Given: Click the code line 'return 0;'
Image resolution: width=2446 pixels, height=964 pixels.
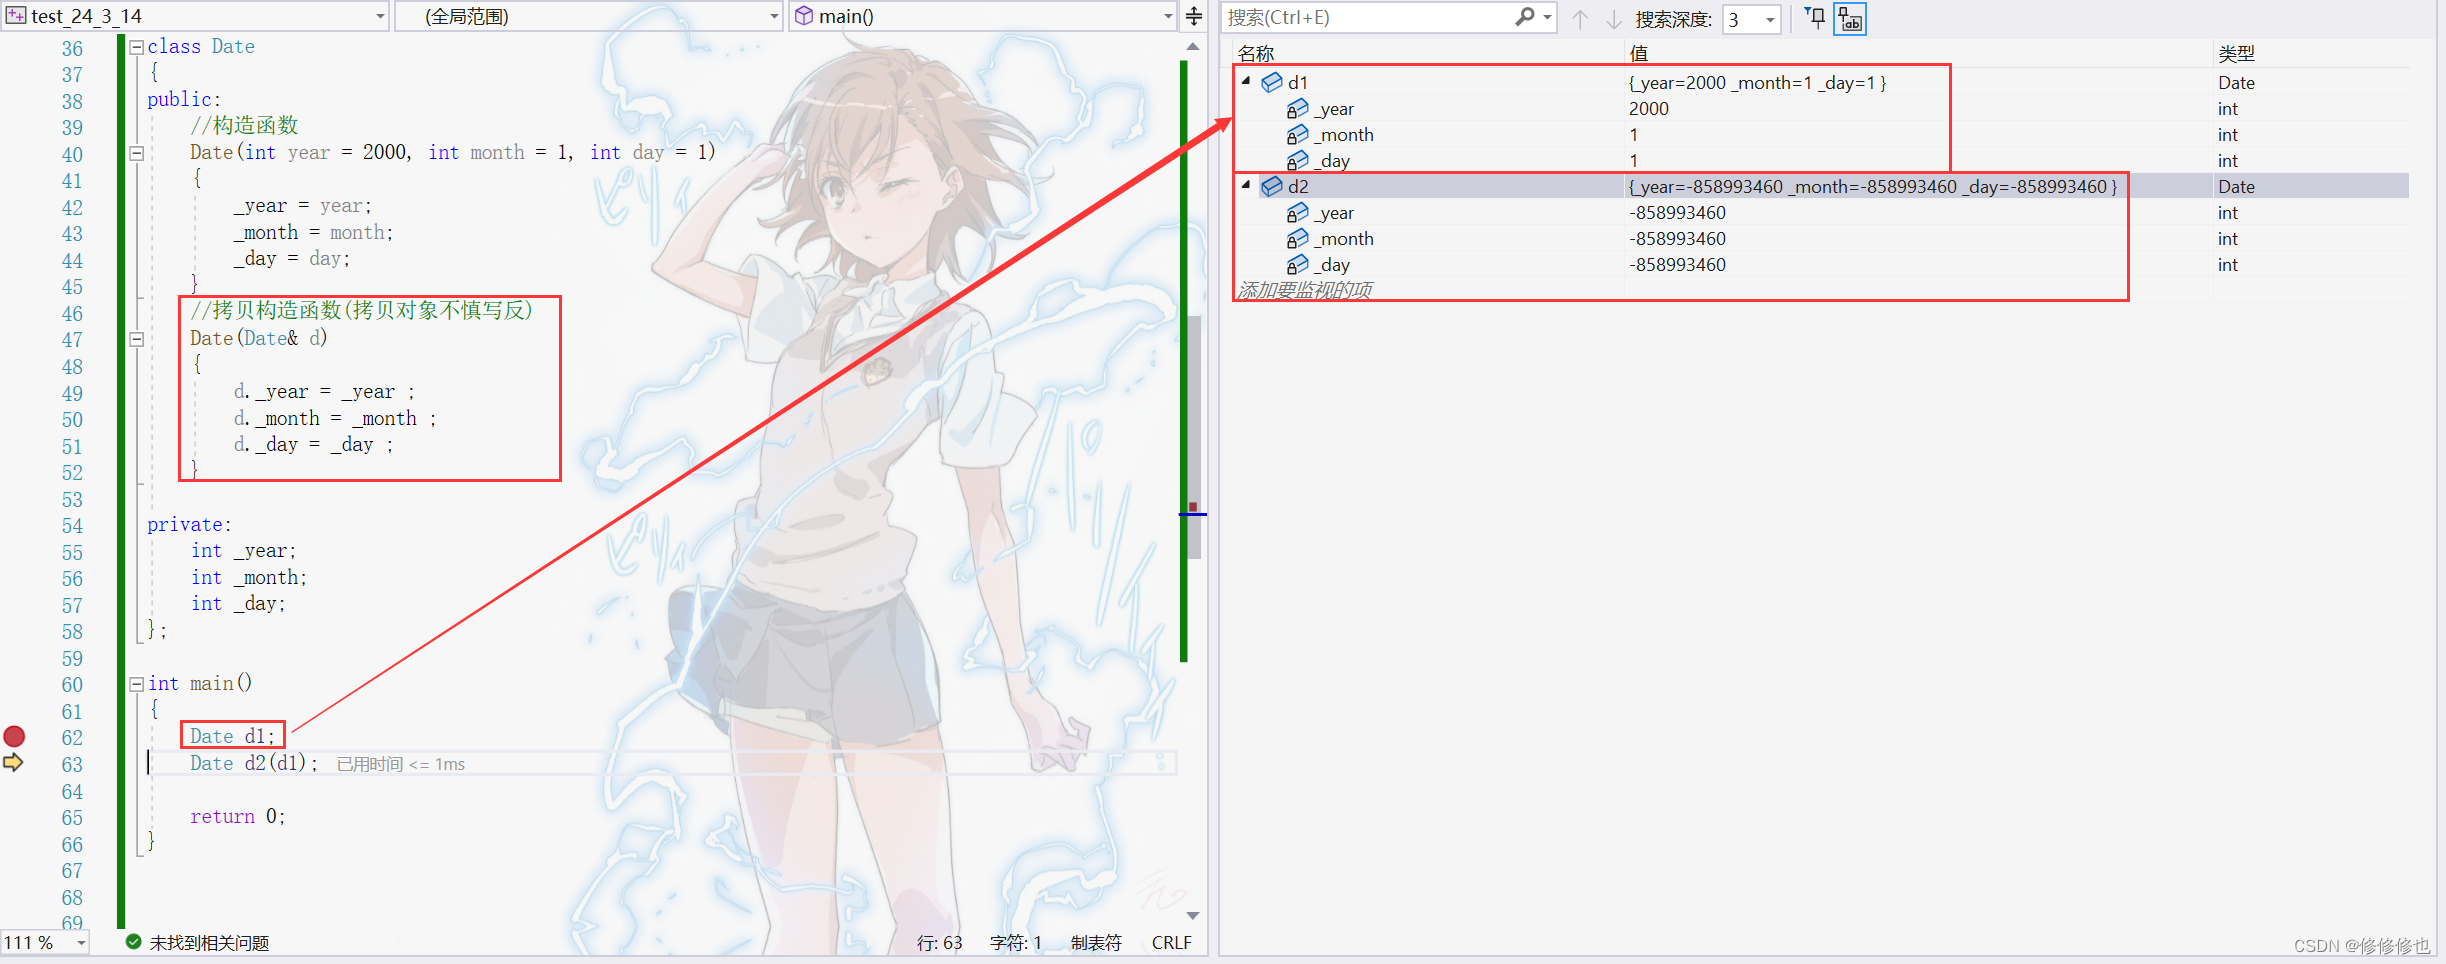Looking at the screenshot, I should pyautogui.click(x=238, y=817).
